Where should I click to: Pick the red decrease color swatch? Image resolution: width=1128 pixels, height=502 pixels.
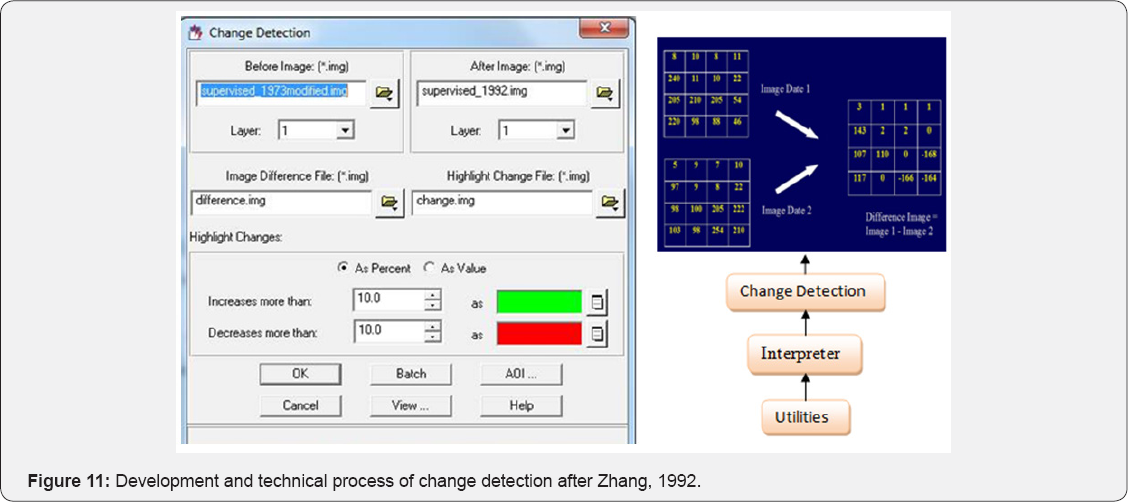(538, 333)
